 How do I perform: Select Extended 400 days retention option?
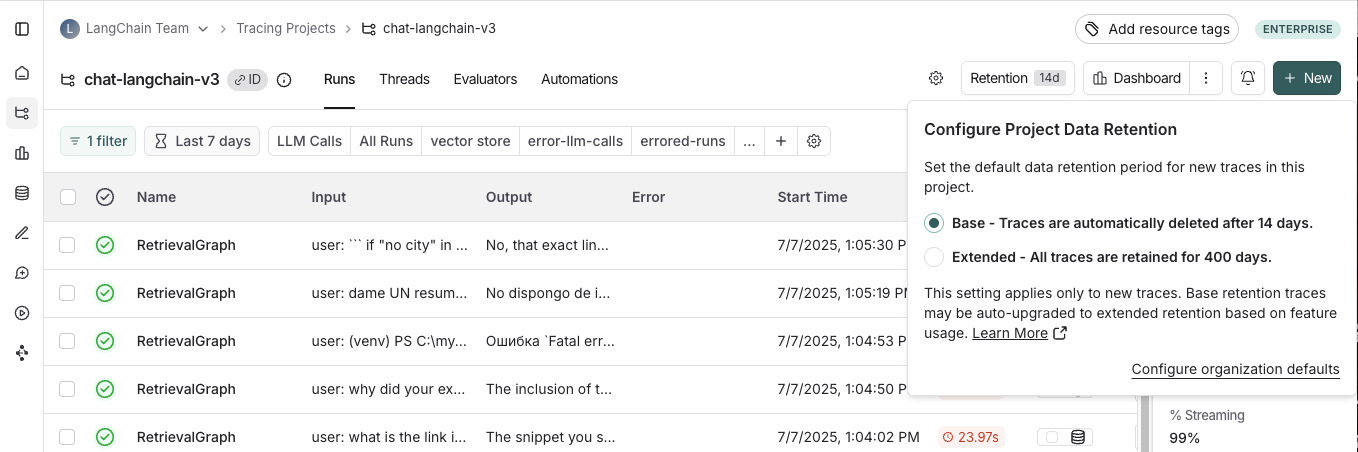(934, 257)
